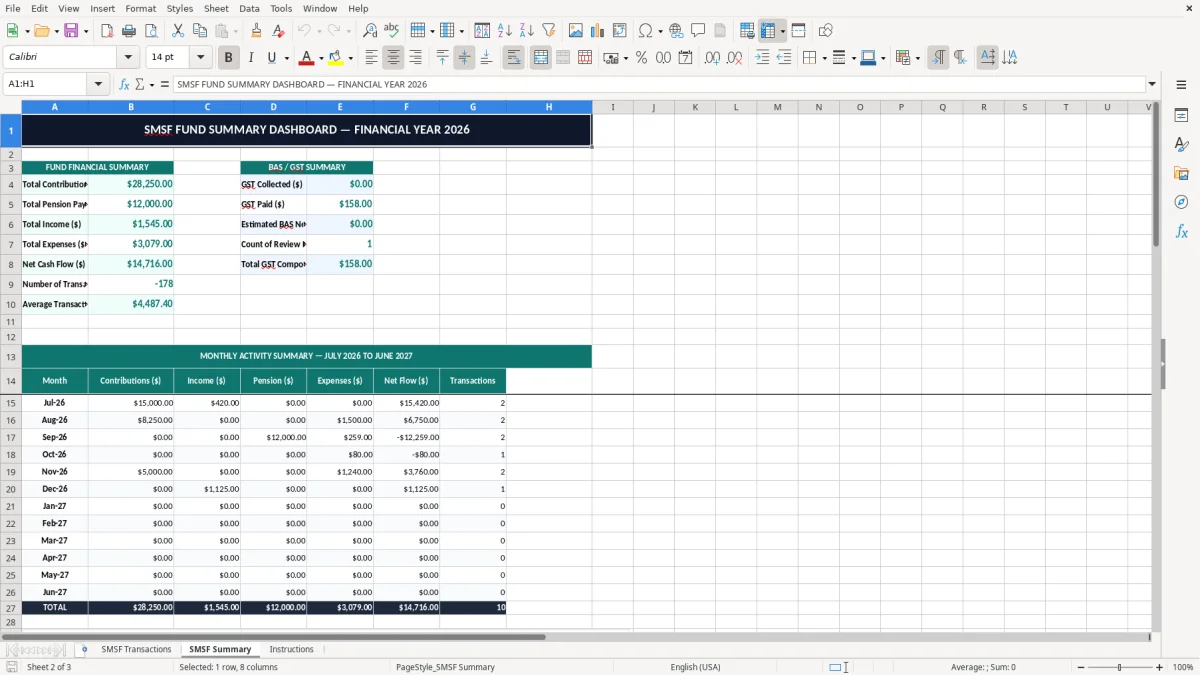Toggle Print Preview

point(151,31)
